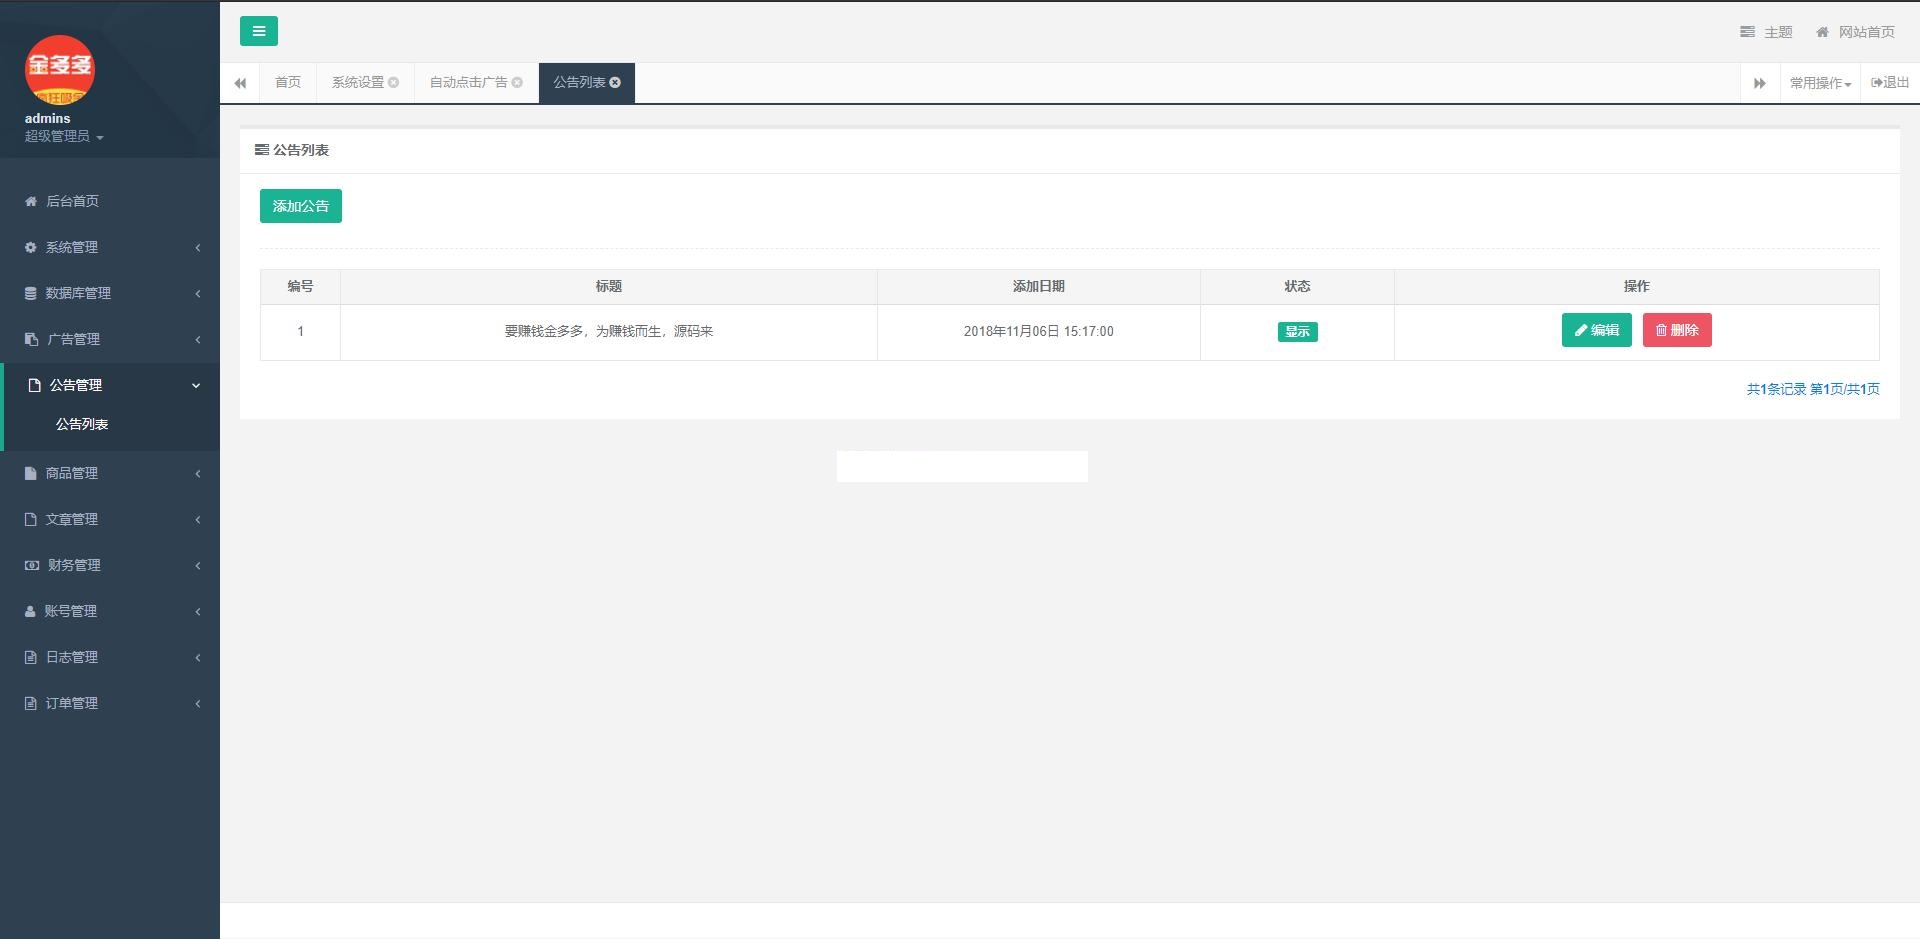Image resolution: width=1920 pixels, height=939 pixels.
Task: Click the hamburger menu toggle button
Action: tap(258, 31)
